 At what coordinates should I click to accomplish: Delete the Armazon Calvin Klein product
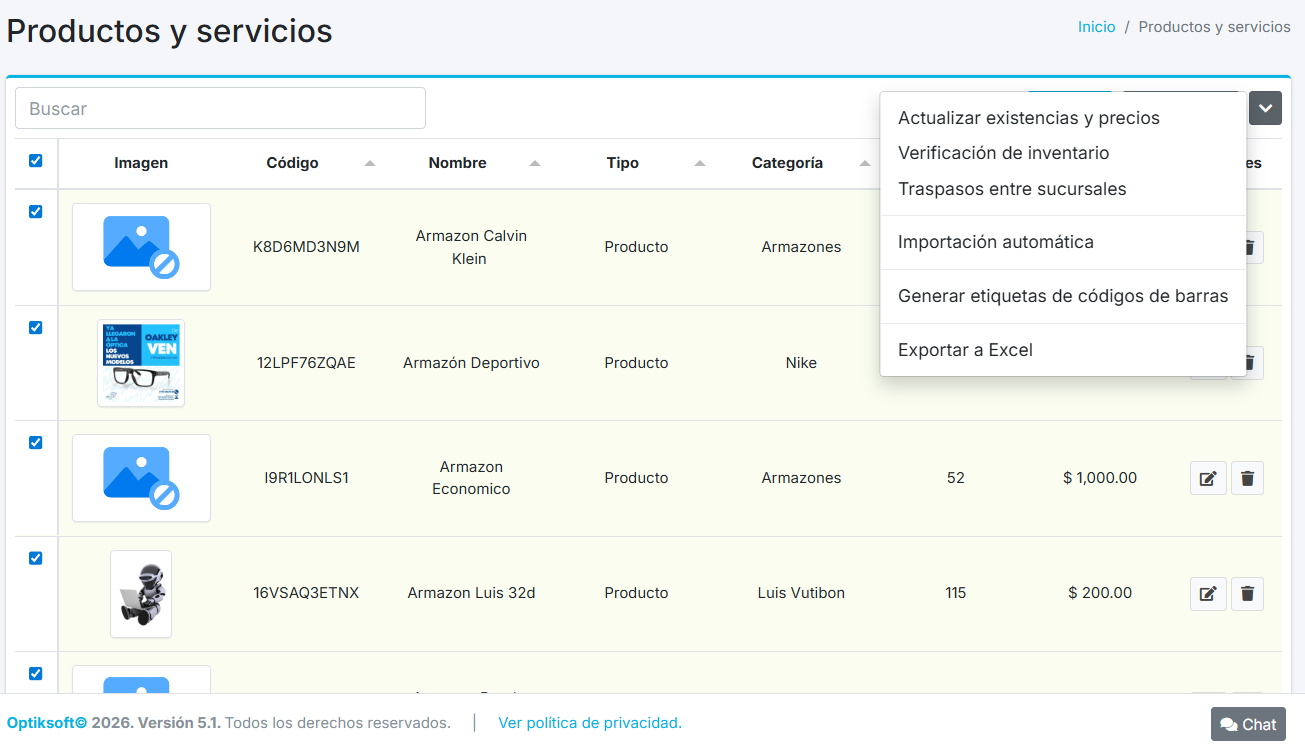pos(1248,248)
